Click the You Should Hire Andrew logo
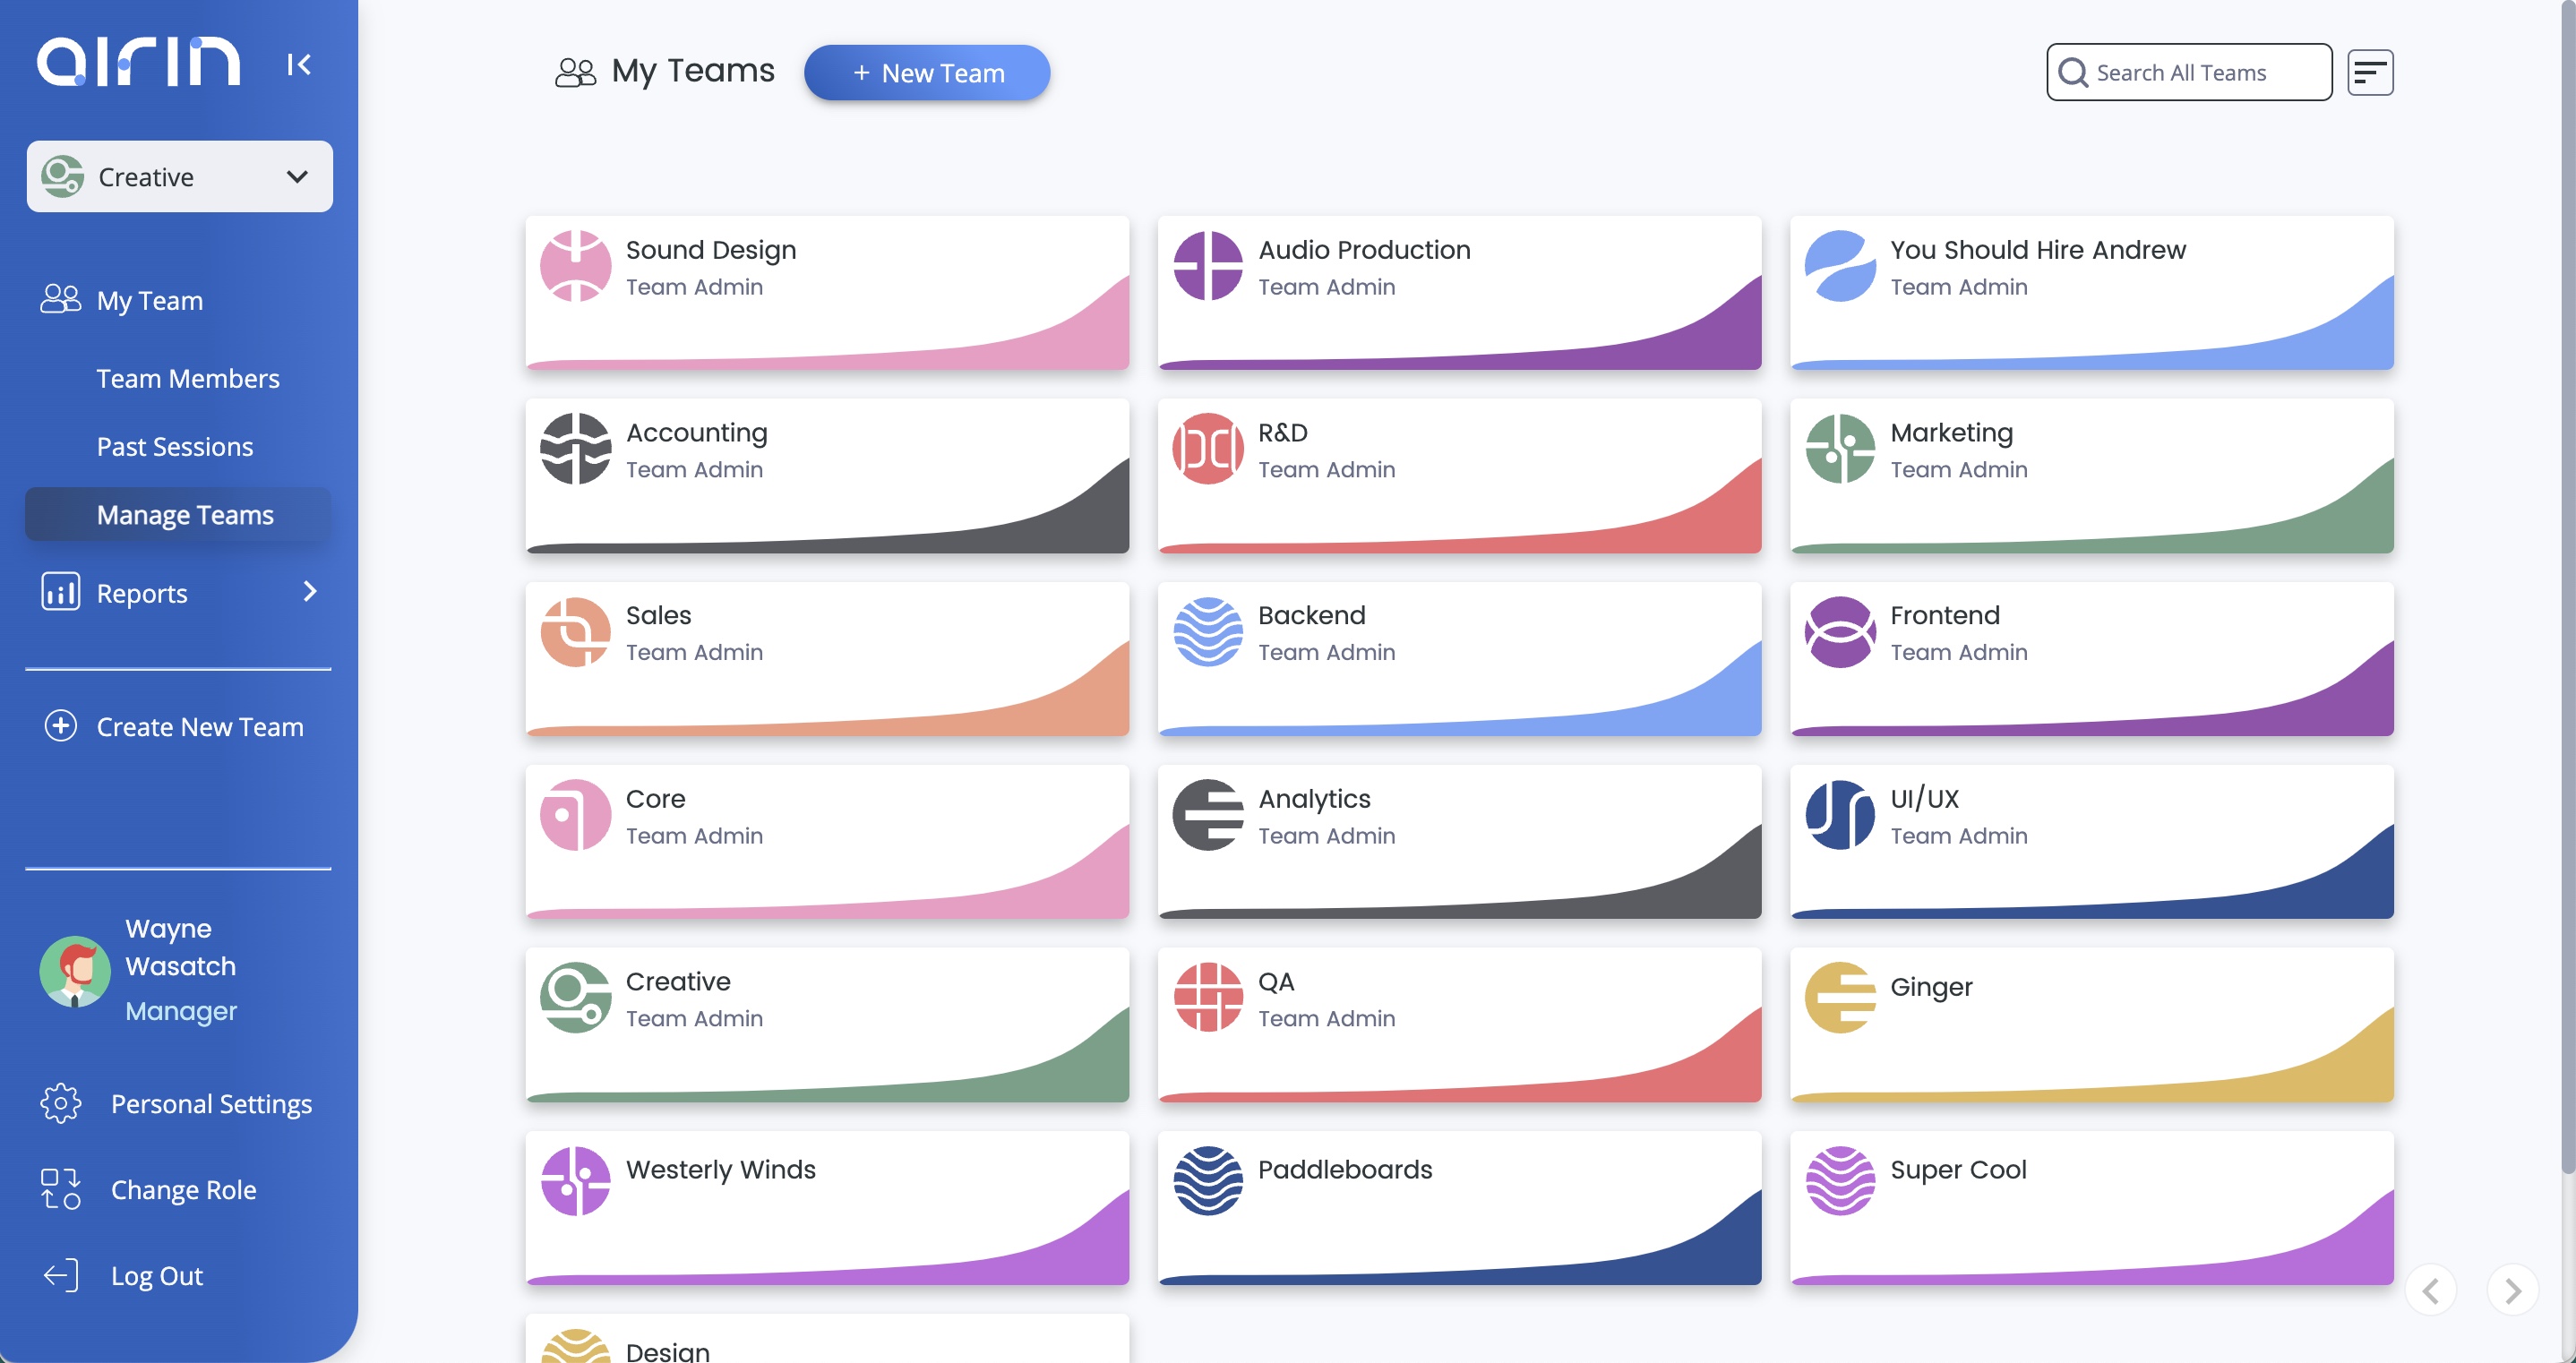The width and height of the screenshot is (2576, 1363). coord(1840,265)
